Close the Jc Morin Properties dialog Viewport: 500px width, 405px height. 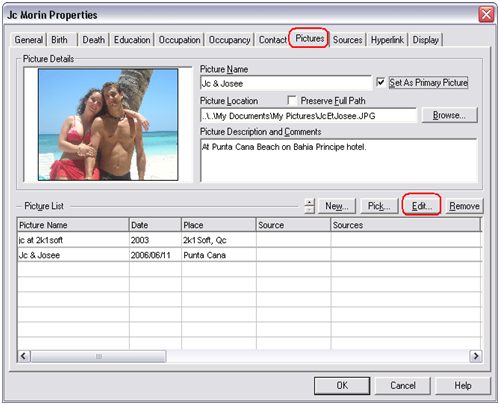click(486, 14)
